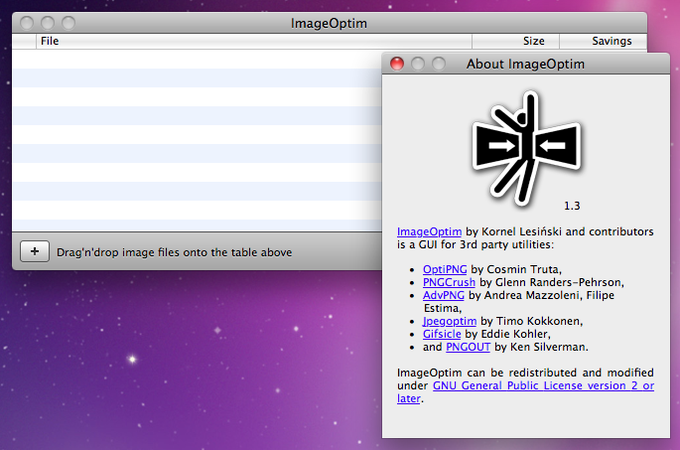The height and width of the screenshot is (450, 680).
Task: Click the About ImageOptim title bar
Action: (x=526, y=64)
